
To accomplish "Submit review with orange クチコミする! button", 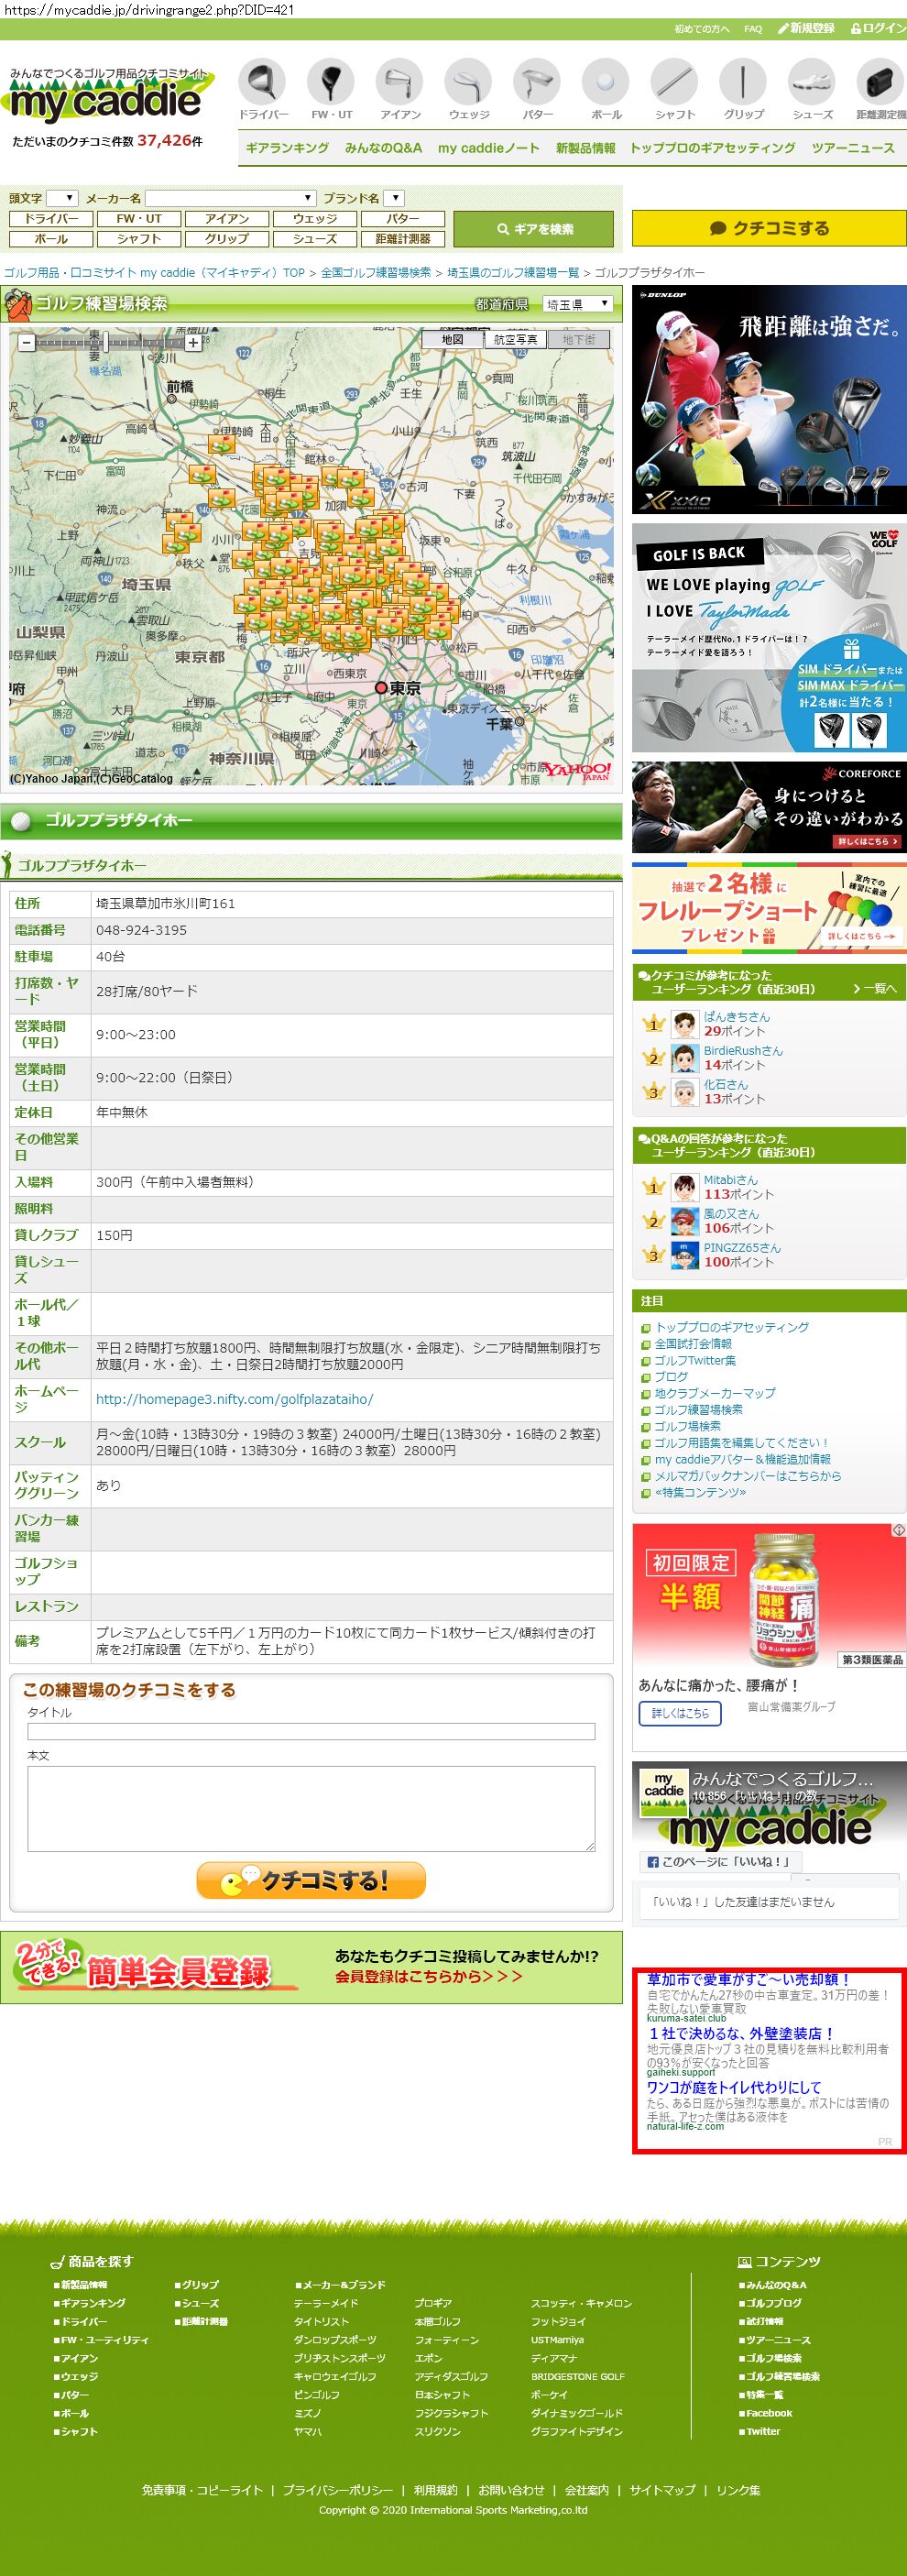I will point(311,1880).
